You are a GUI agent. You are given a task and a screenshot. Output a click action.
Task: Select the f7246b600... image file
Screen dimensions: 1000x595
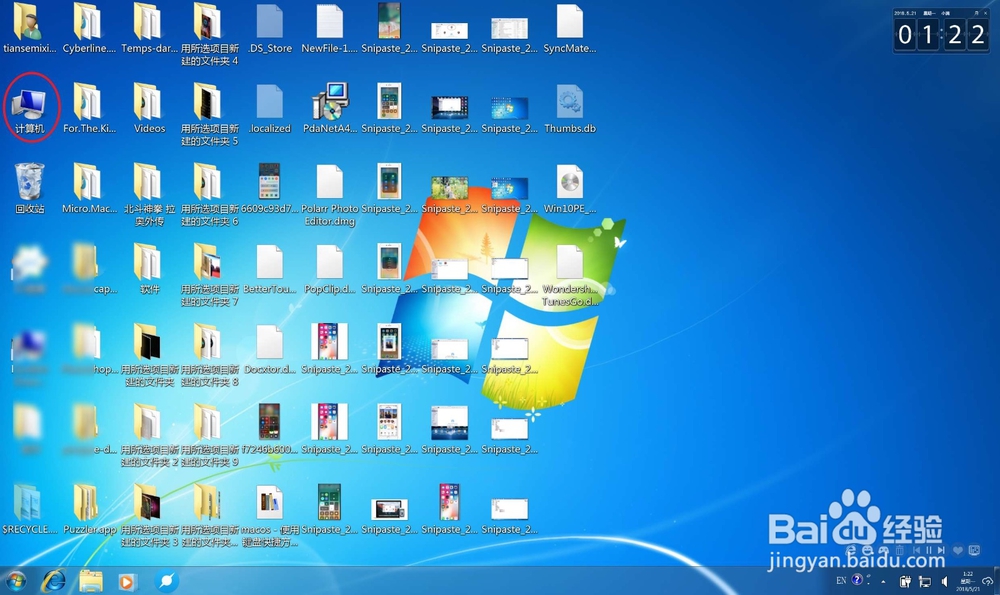tap(270, 430)
